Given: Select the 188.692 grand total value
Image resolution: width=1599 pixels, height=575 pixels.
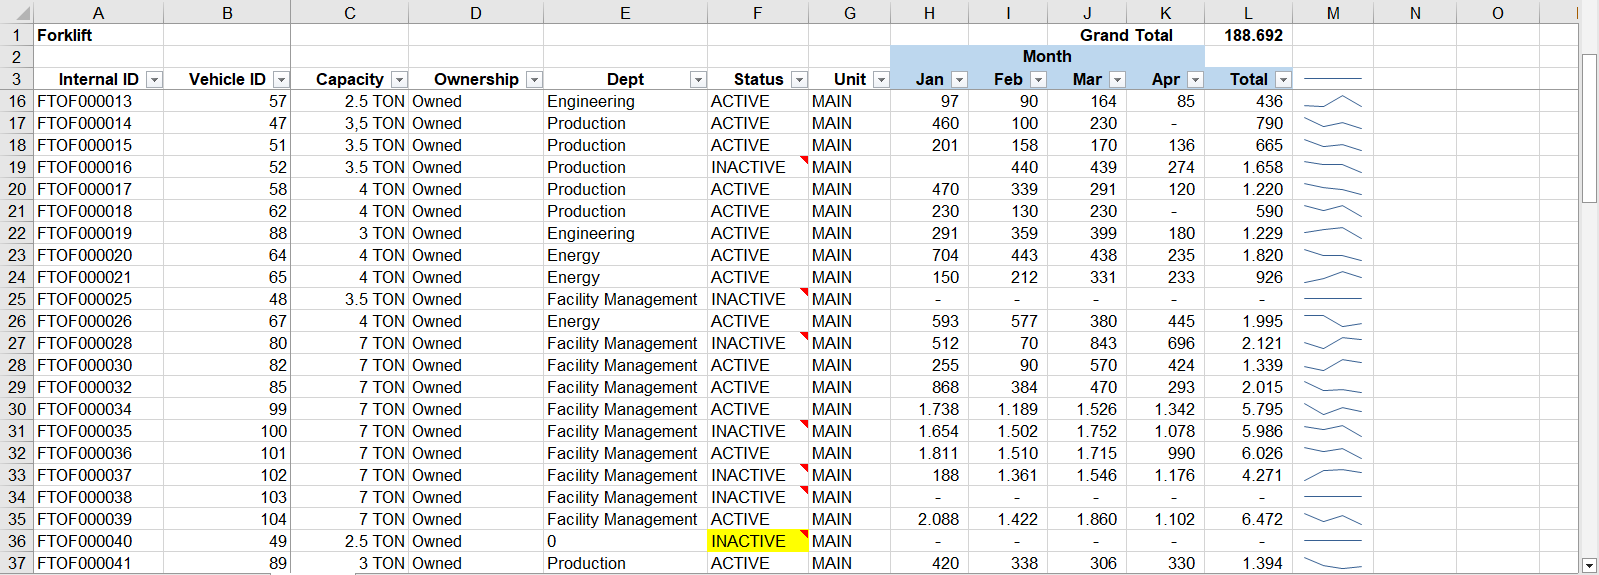Looking at the screenshot, I should (1248, 35).
